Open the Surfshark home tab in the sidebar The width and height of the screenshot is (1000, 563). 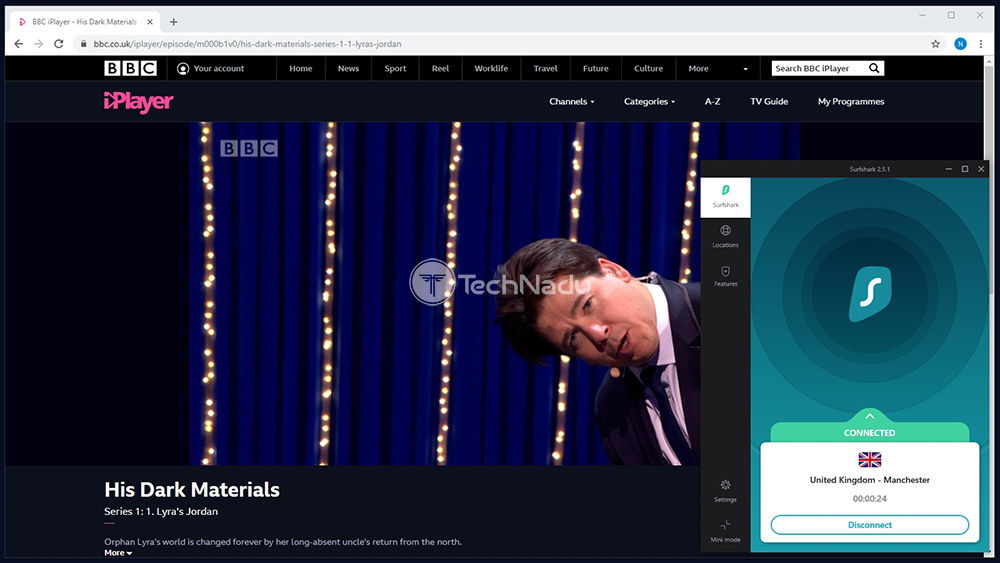(726, 197)
